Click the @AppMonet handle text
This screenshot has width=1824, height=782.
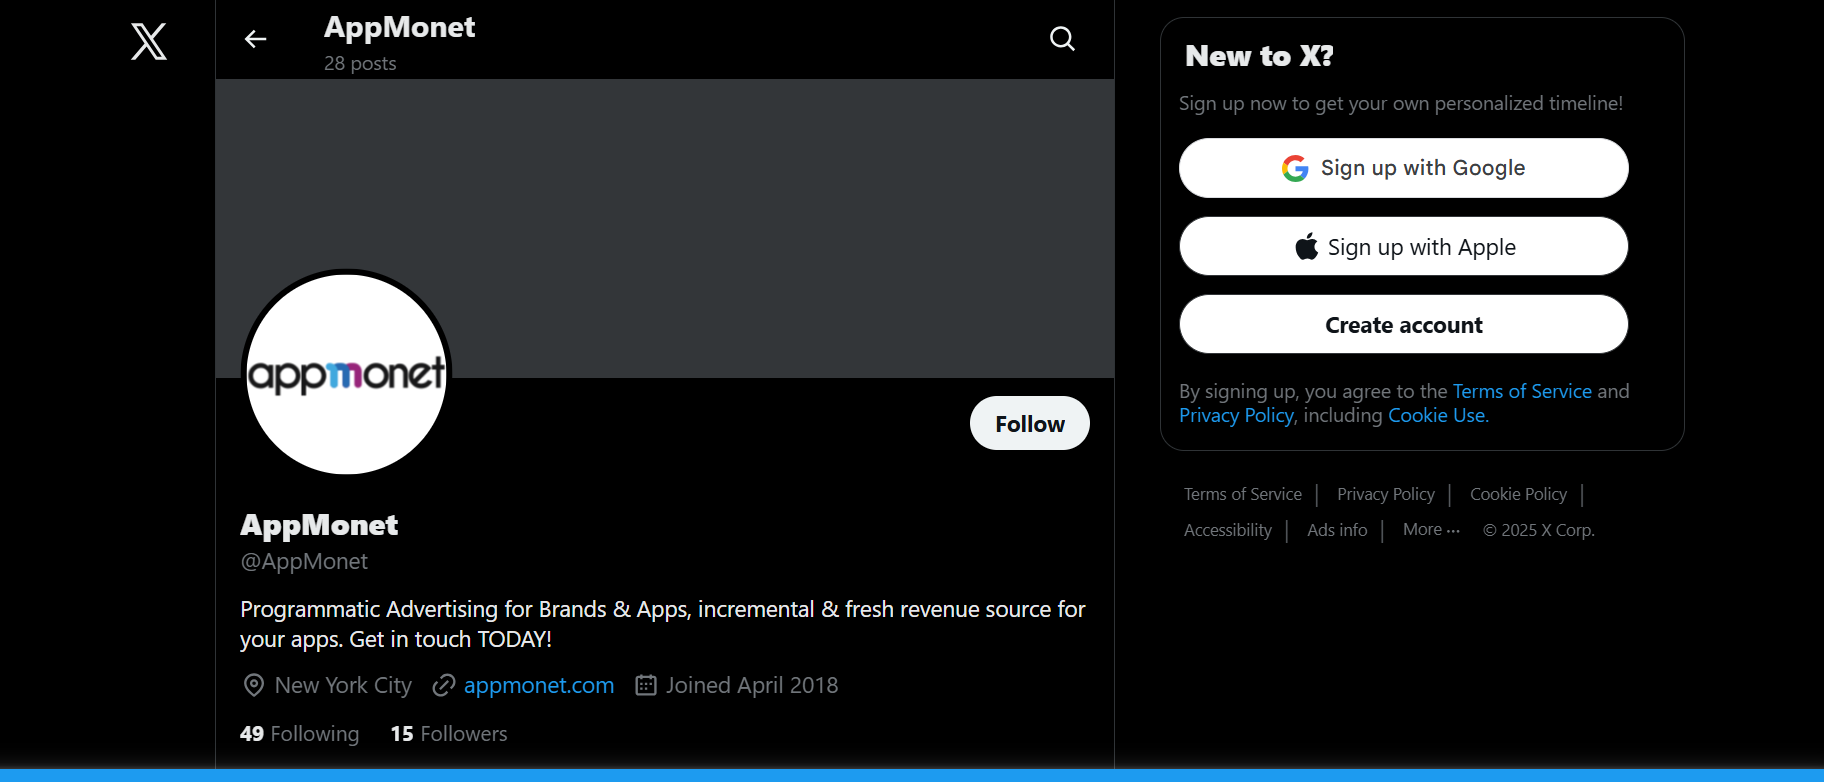(x=304, y=561)
